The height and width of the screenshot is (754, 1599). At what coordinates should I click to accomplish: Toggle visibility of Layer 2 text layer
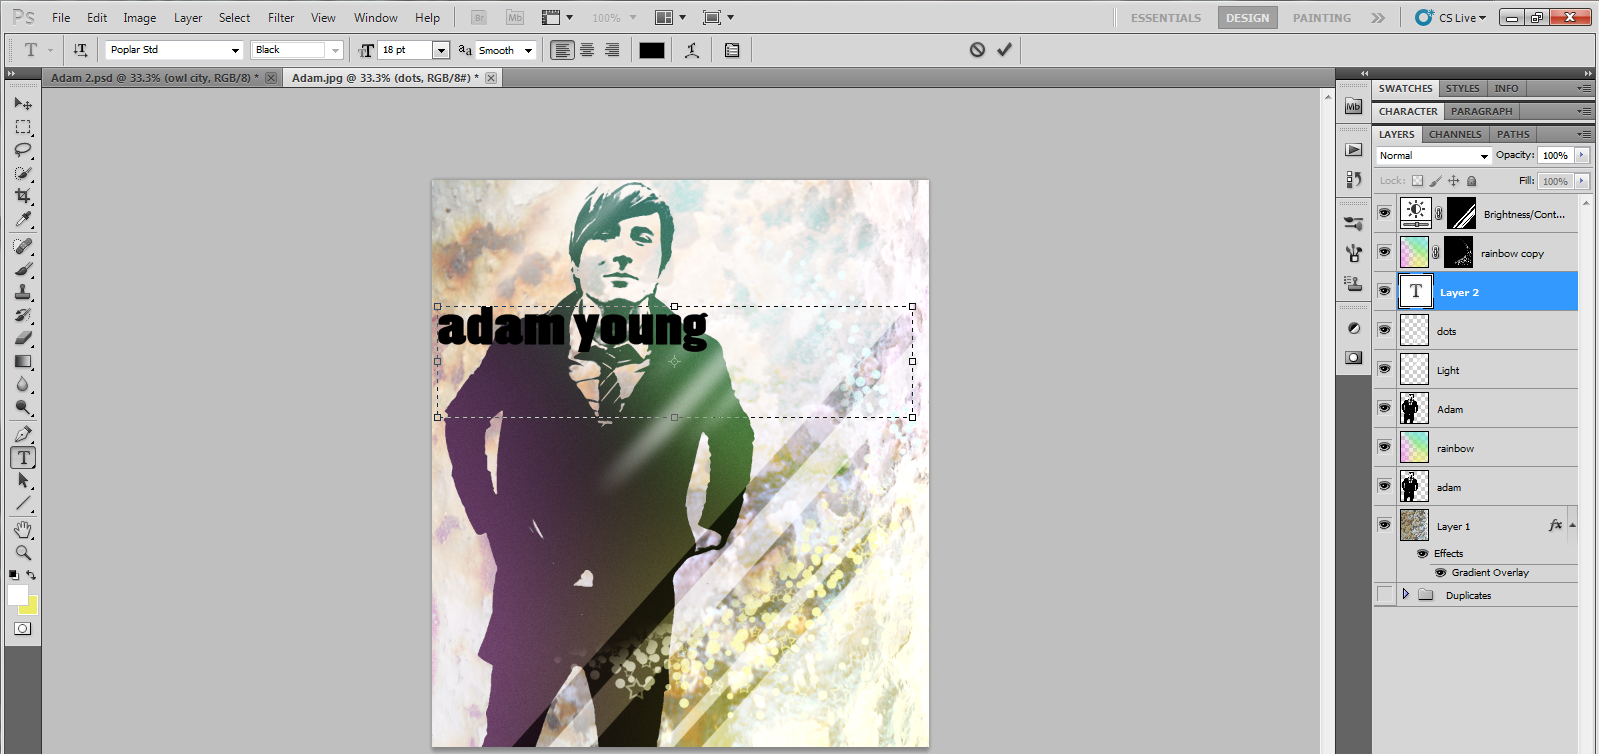pos(1384,291)
